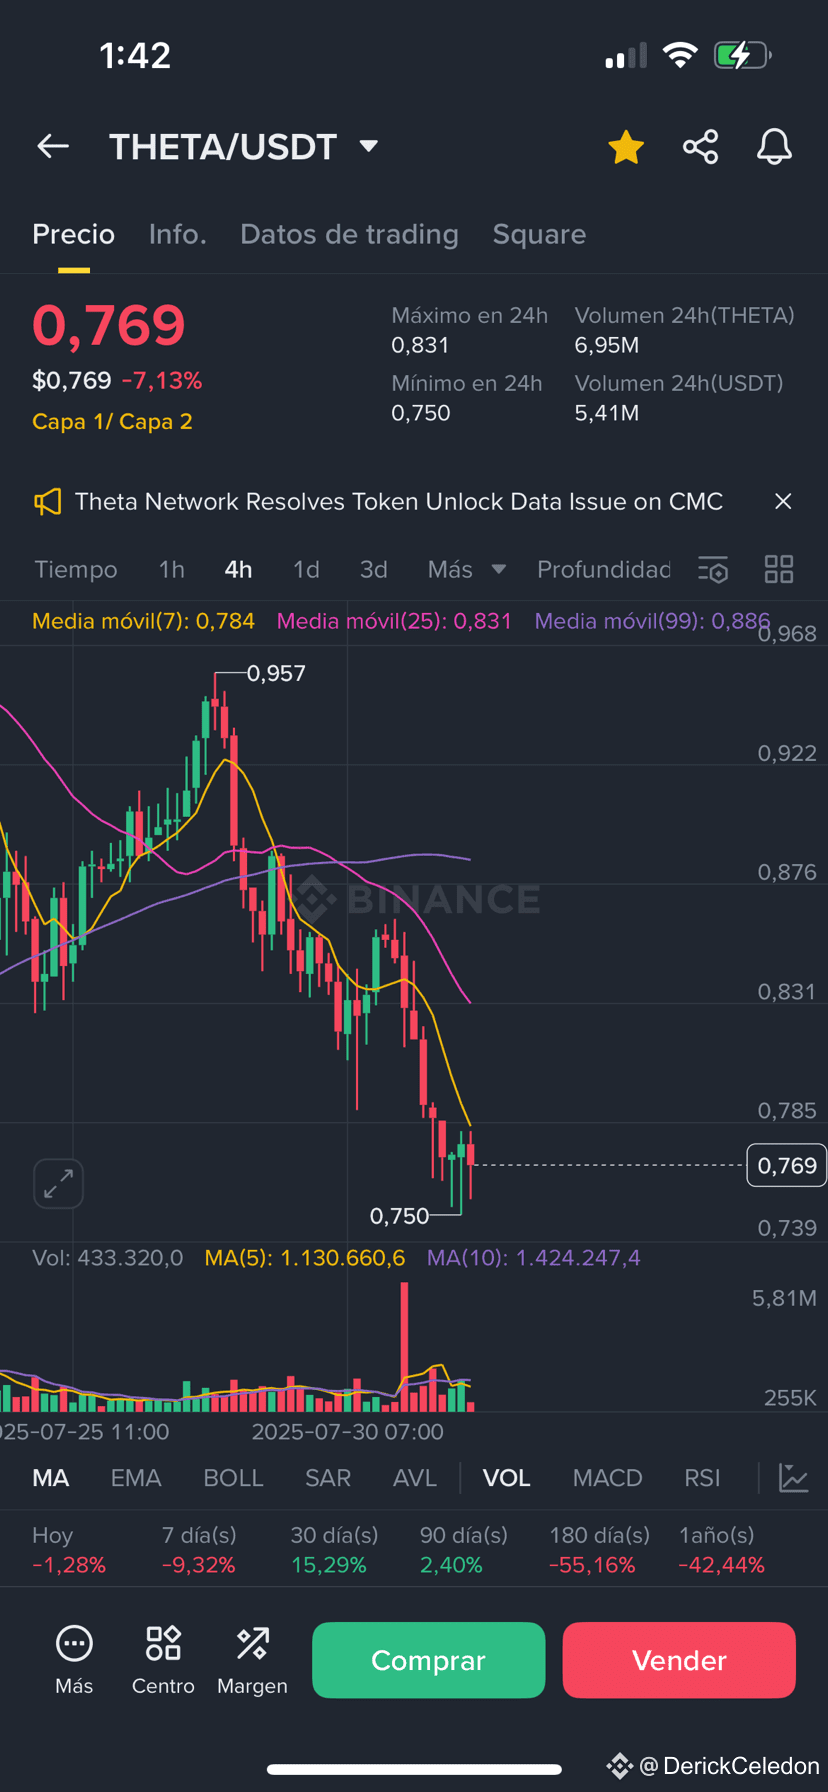Go back with the left arrow
The height and width of the screenshot is (1792, 828).
pos(53,147)
